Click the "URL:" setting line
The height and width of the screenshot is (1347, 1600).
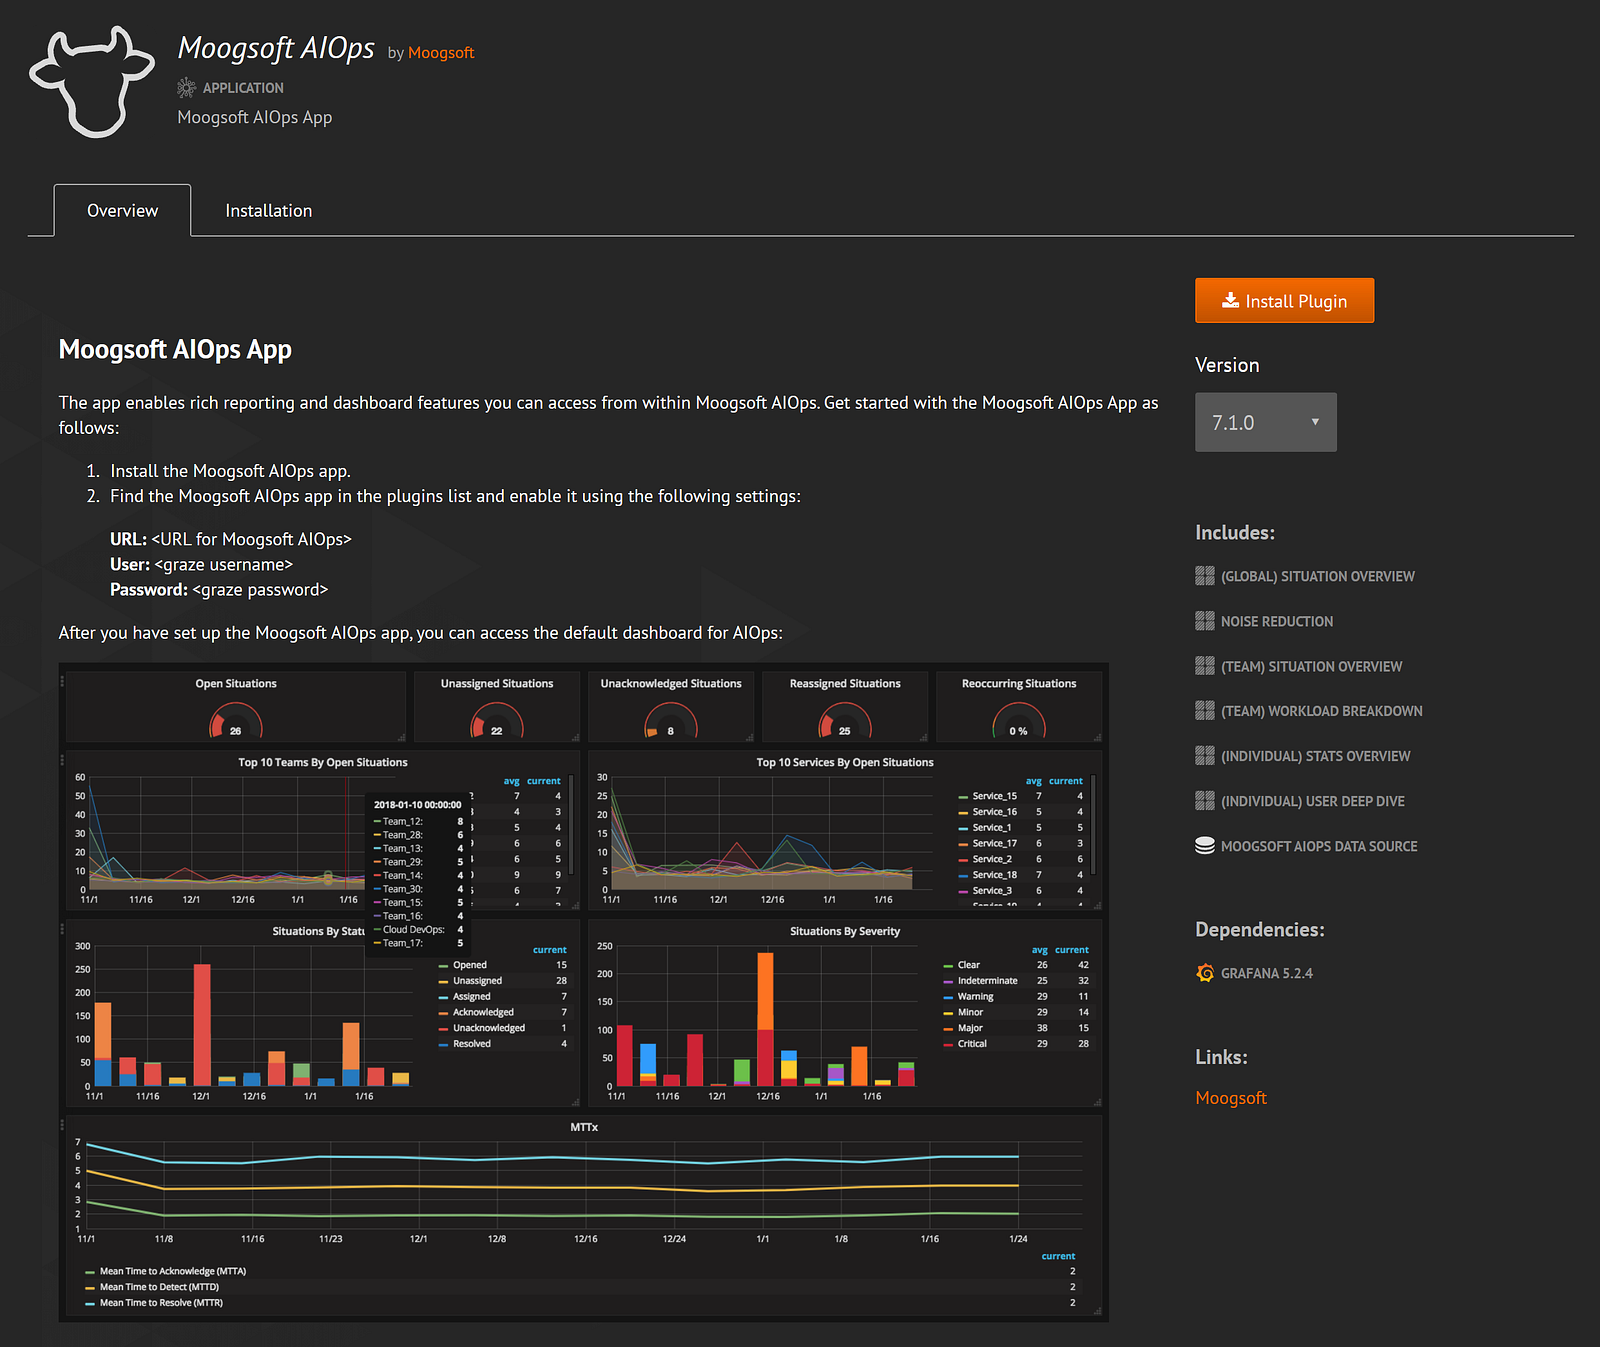pyautogui.click(x=231, y=539)
